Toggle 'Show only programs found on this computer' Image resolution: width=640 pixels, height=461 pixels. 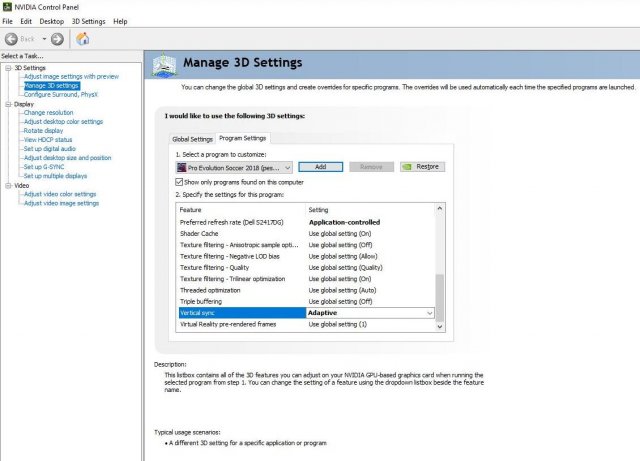pos(179,182)
